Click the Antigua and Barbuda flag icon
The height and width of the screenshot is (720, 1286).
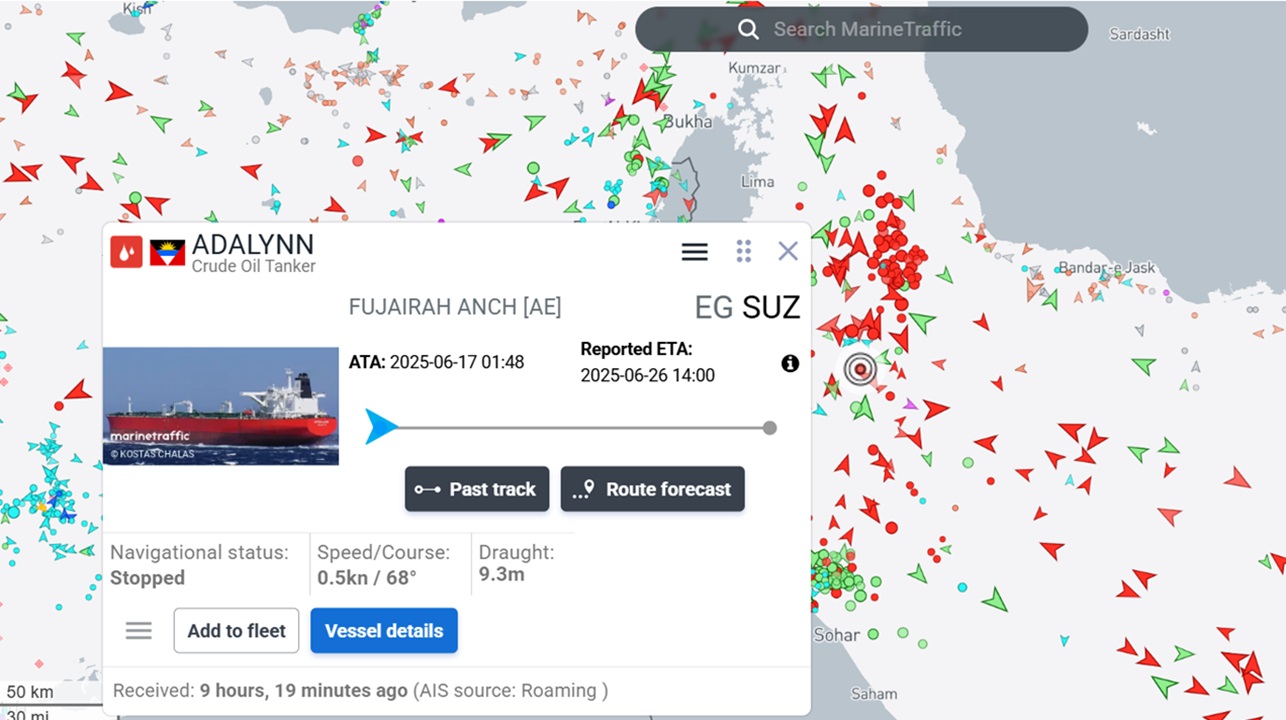(x=168, y=252)
